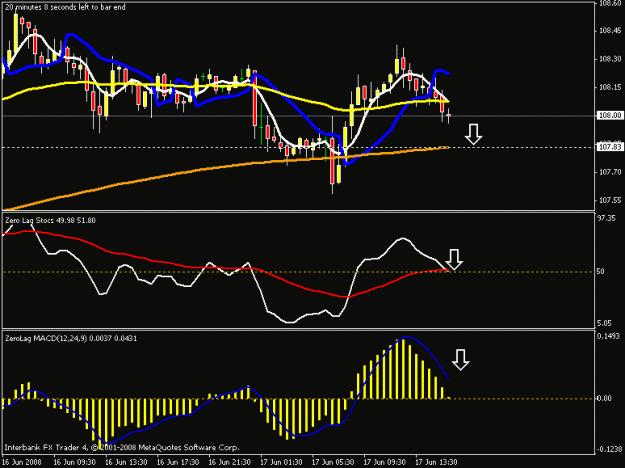The width and height of the screenshot is (625, 468).
Task: Click the 108.45 price scale label
Action: point(610,31)
